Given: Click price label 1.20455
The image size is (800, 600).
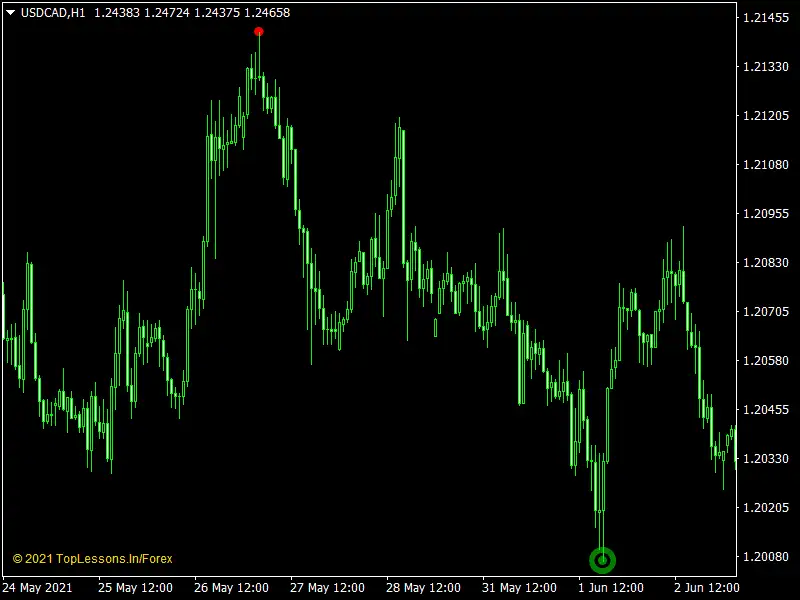Looking at the screenshot, I should point(766,410).
